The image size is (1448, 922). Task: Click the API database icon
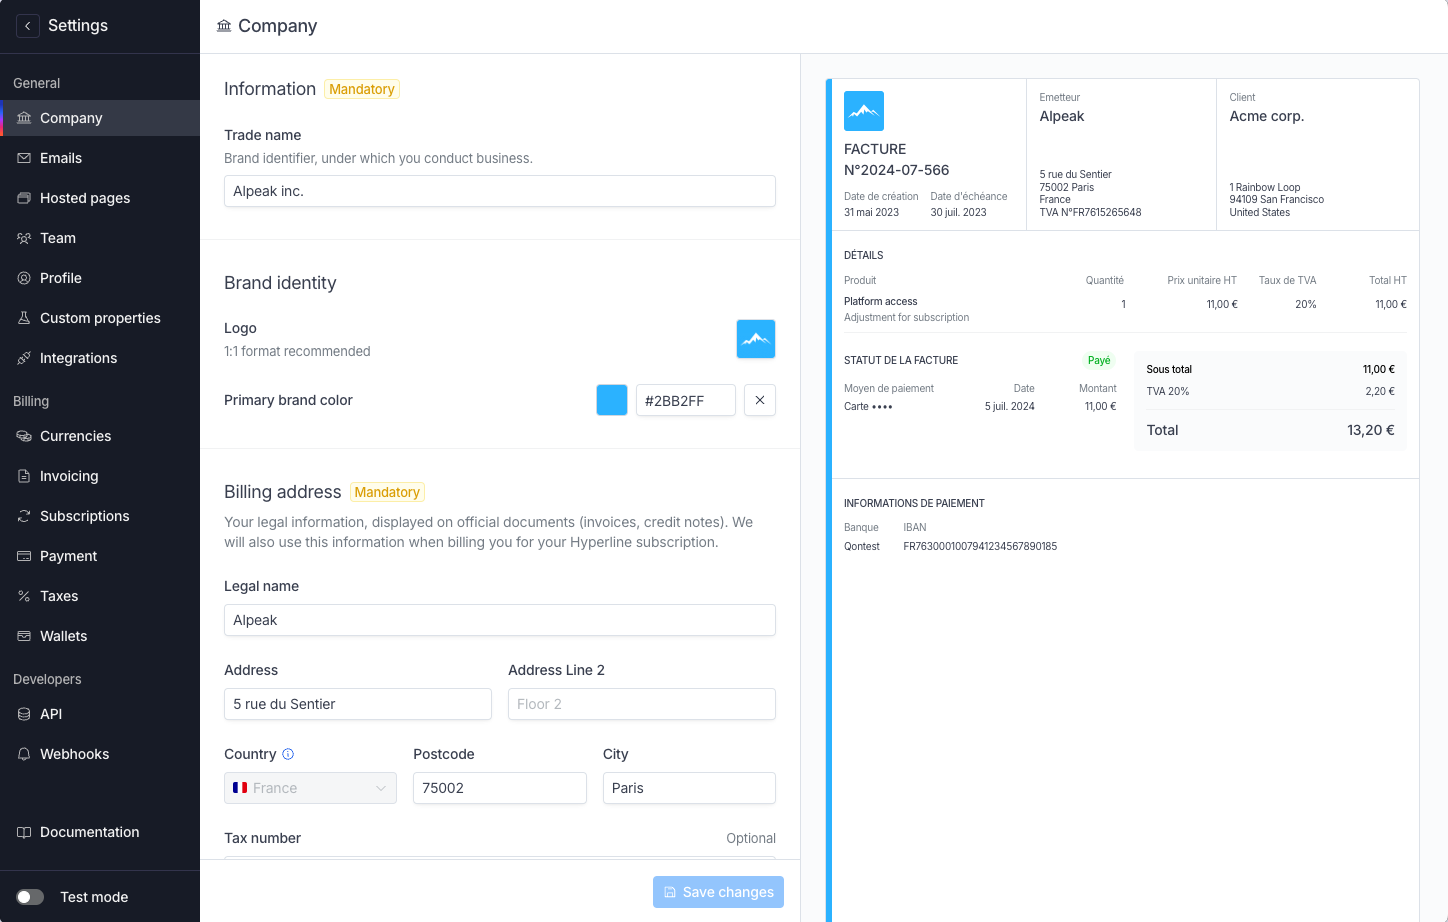24,714
